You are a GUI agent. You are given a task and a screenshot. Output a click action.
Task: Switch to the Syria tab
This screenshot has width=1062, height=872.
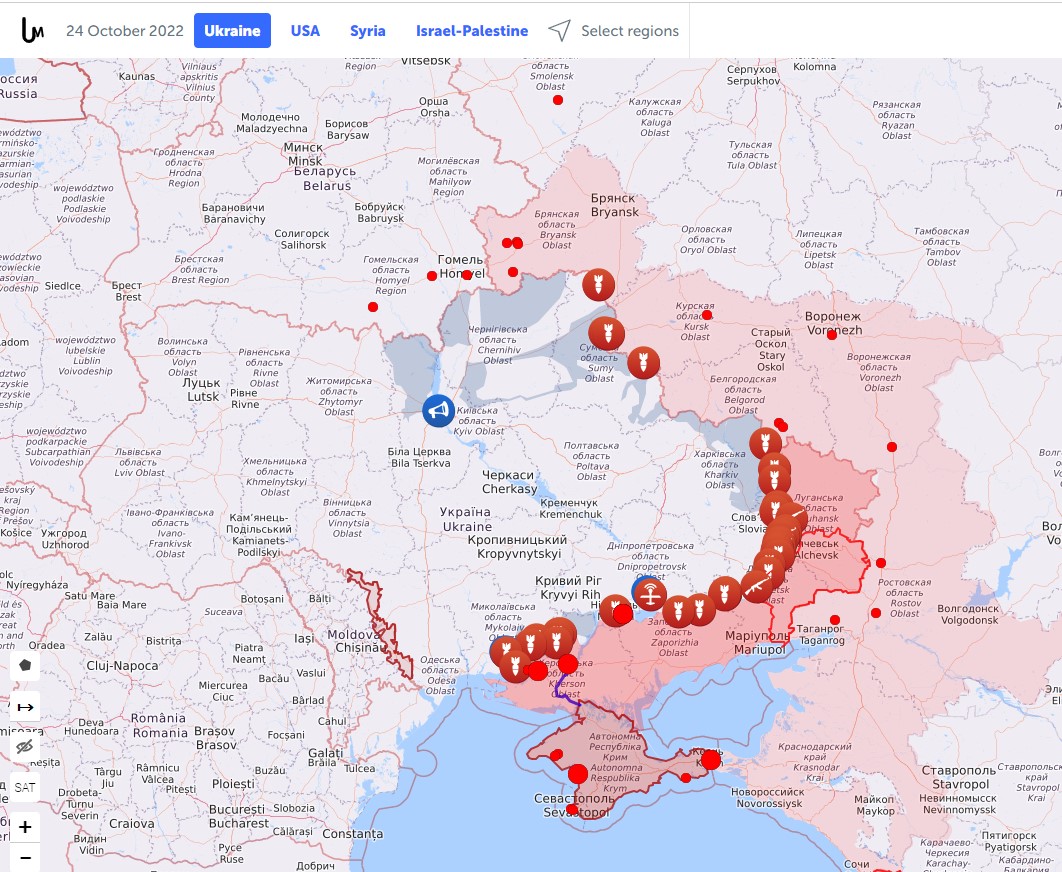tap(367, 31)
